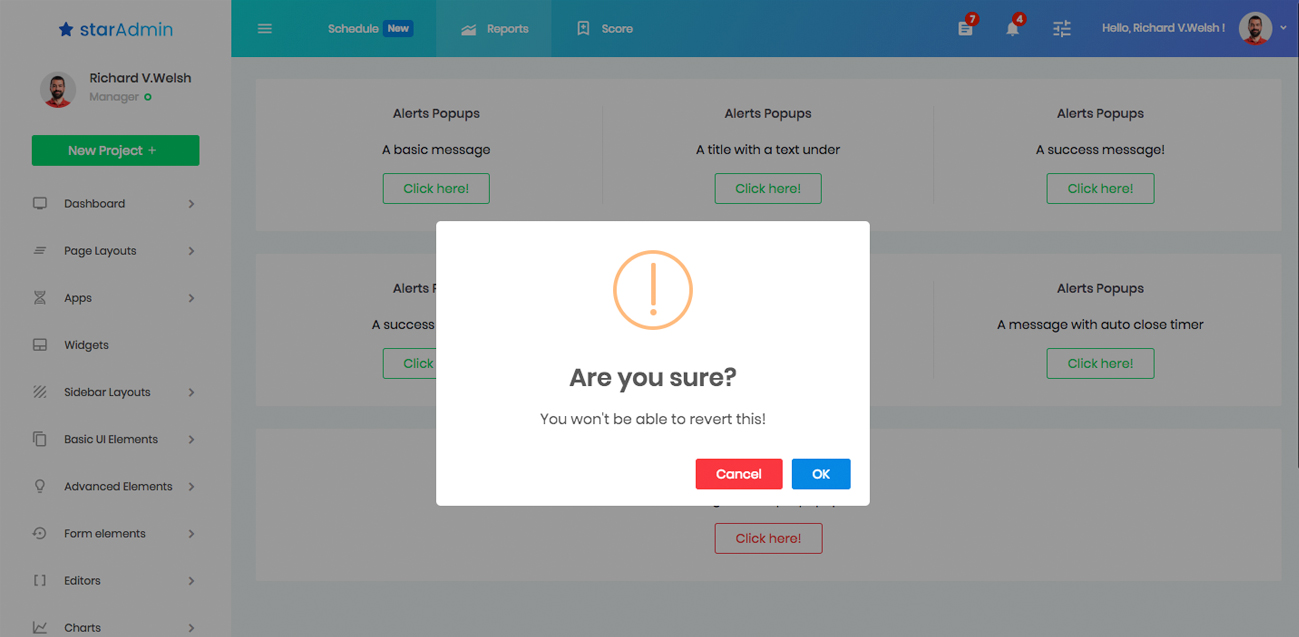Click the green New Project button
This screenshot has width=1299, height=637.
(115, 150)
